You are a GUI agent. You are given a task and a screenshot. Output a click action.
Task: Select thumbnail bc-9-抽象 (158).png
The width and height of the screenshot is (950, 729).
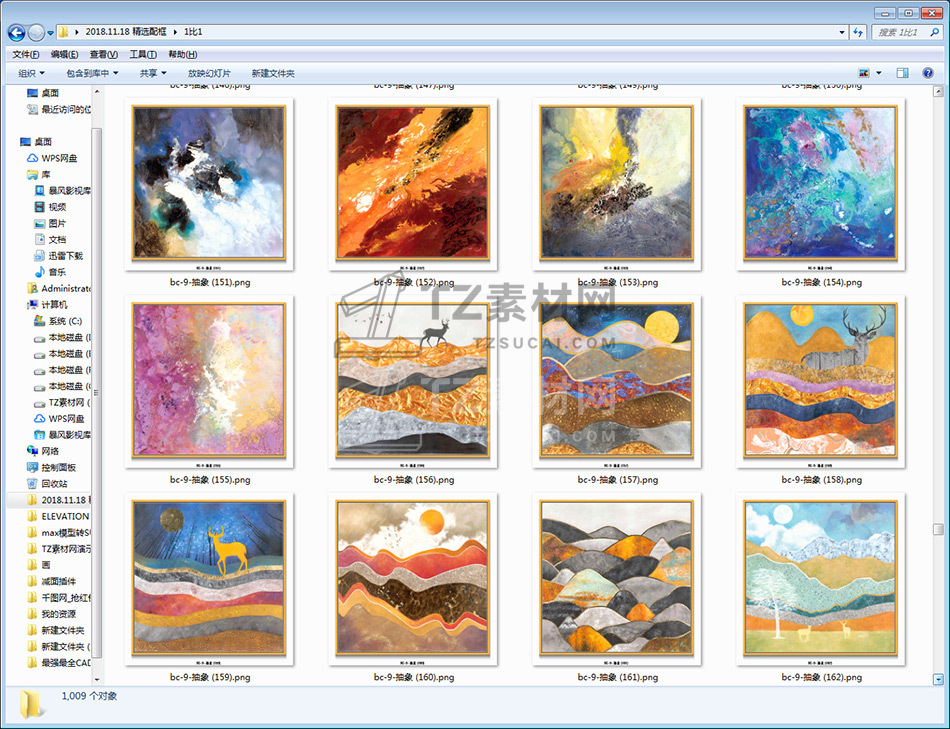(x=820, y=382)
